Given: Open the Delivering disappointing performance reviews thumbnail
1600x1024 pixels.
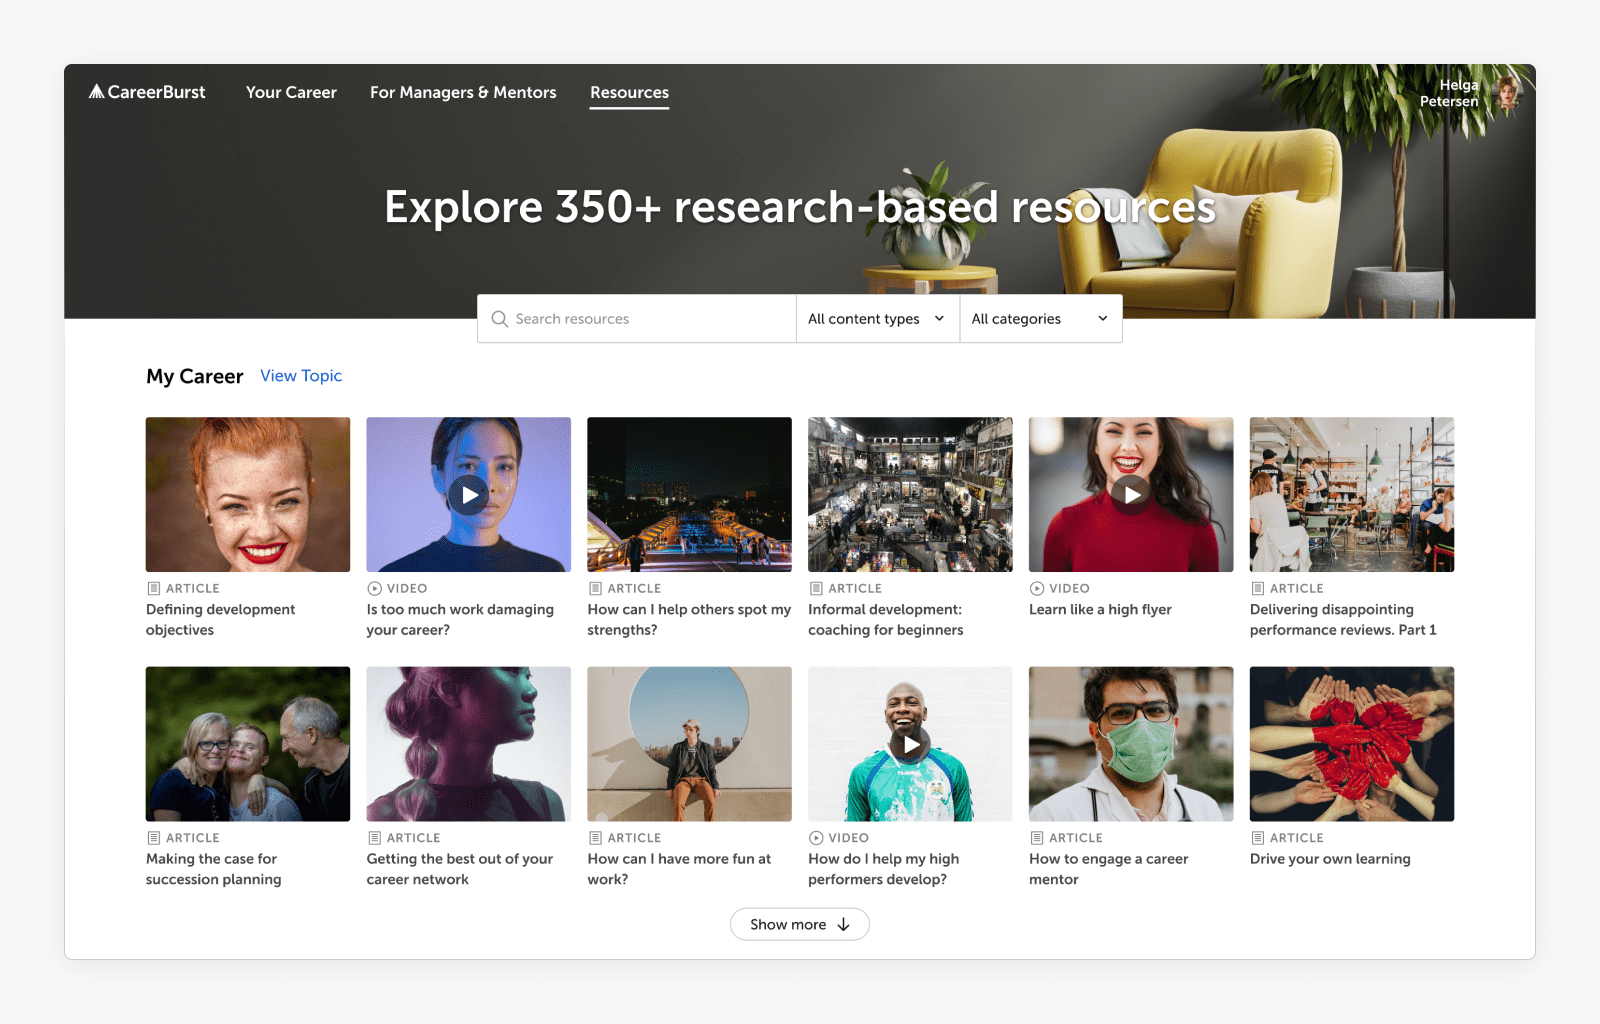Looking at the screenshot, I should pos(1352,495).
